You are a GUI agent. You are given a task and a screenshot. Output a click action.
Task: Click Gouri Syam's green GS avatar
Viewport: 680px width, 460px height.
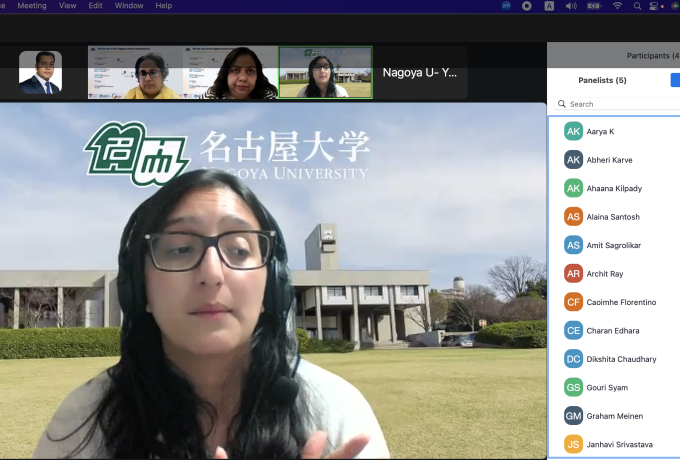[x=573, y=387]
